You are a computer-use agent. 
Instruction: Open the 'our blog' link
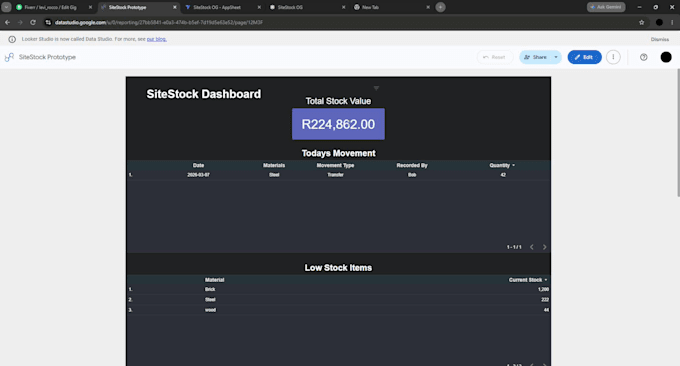(x=157, y=39)
